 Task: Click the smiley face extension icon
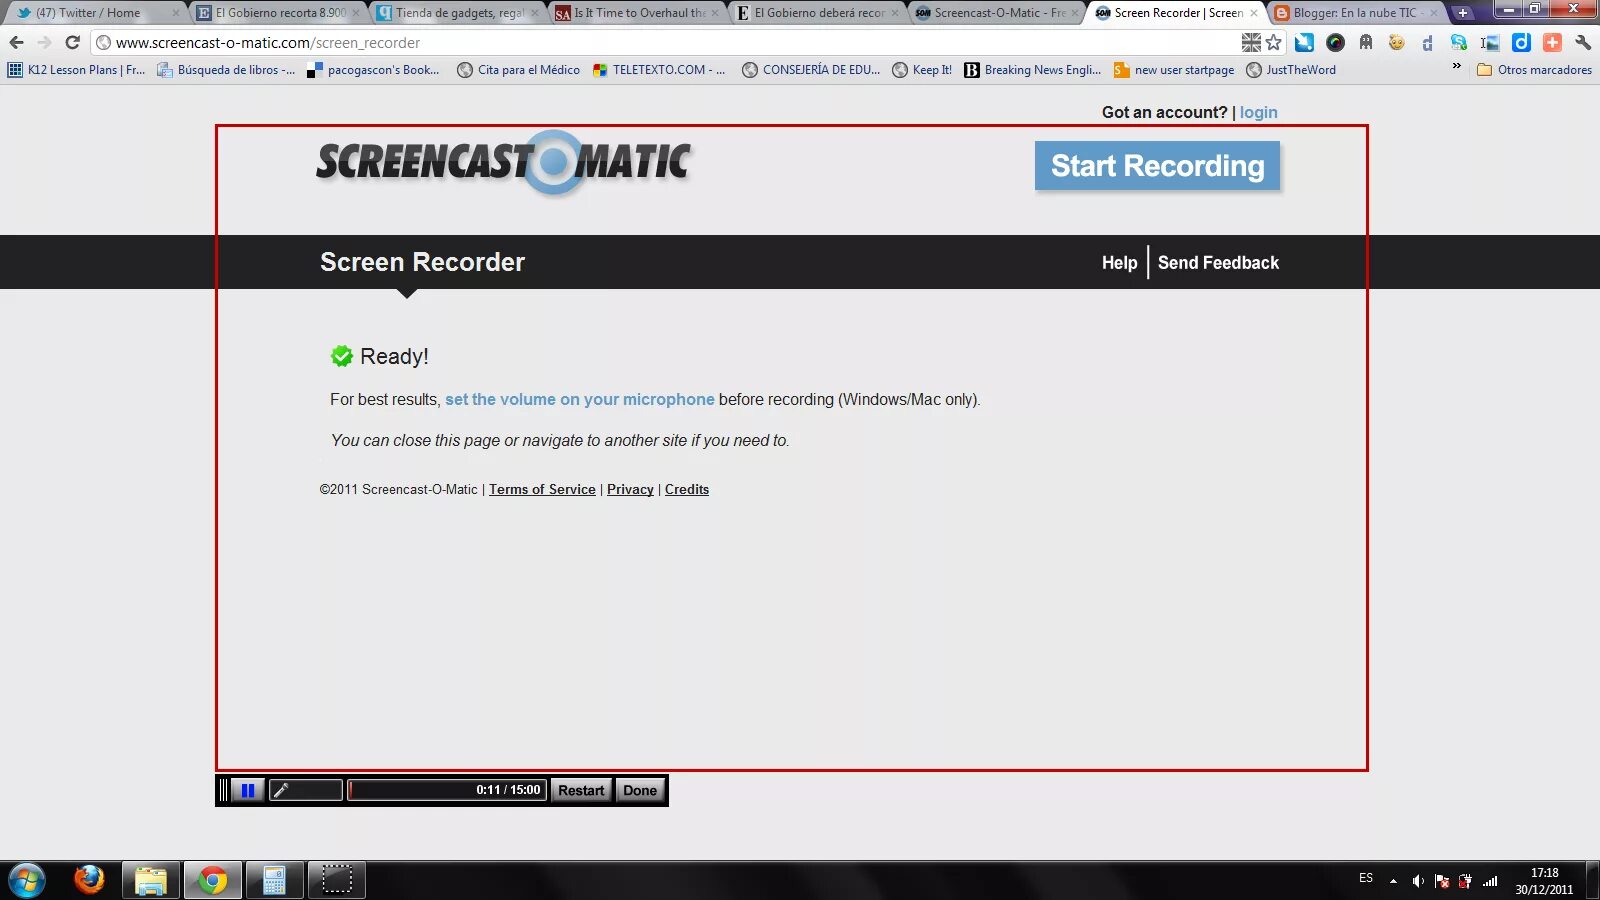[1397, 42]
